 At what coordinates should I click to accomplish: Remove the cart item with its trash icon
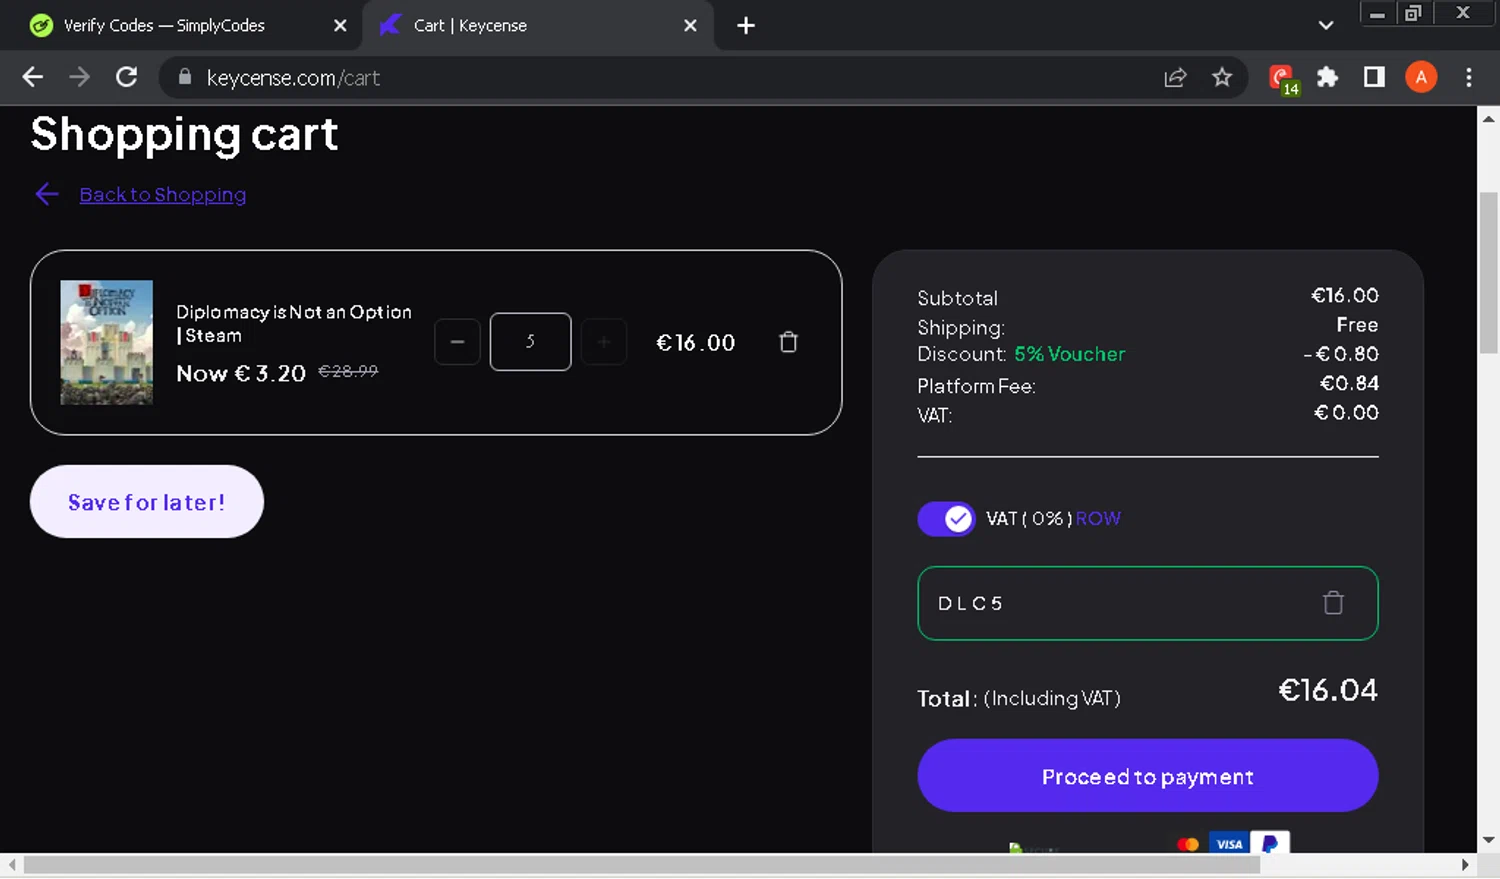click(x=788, y=342)
